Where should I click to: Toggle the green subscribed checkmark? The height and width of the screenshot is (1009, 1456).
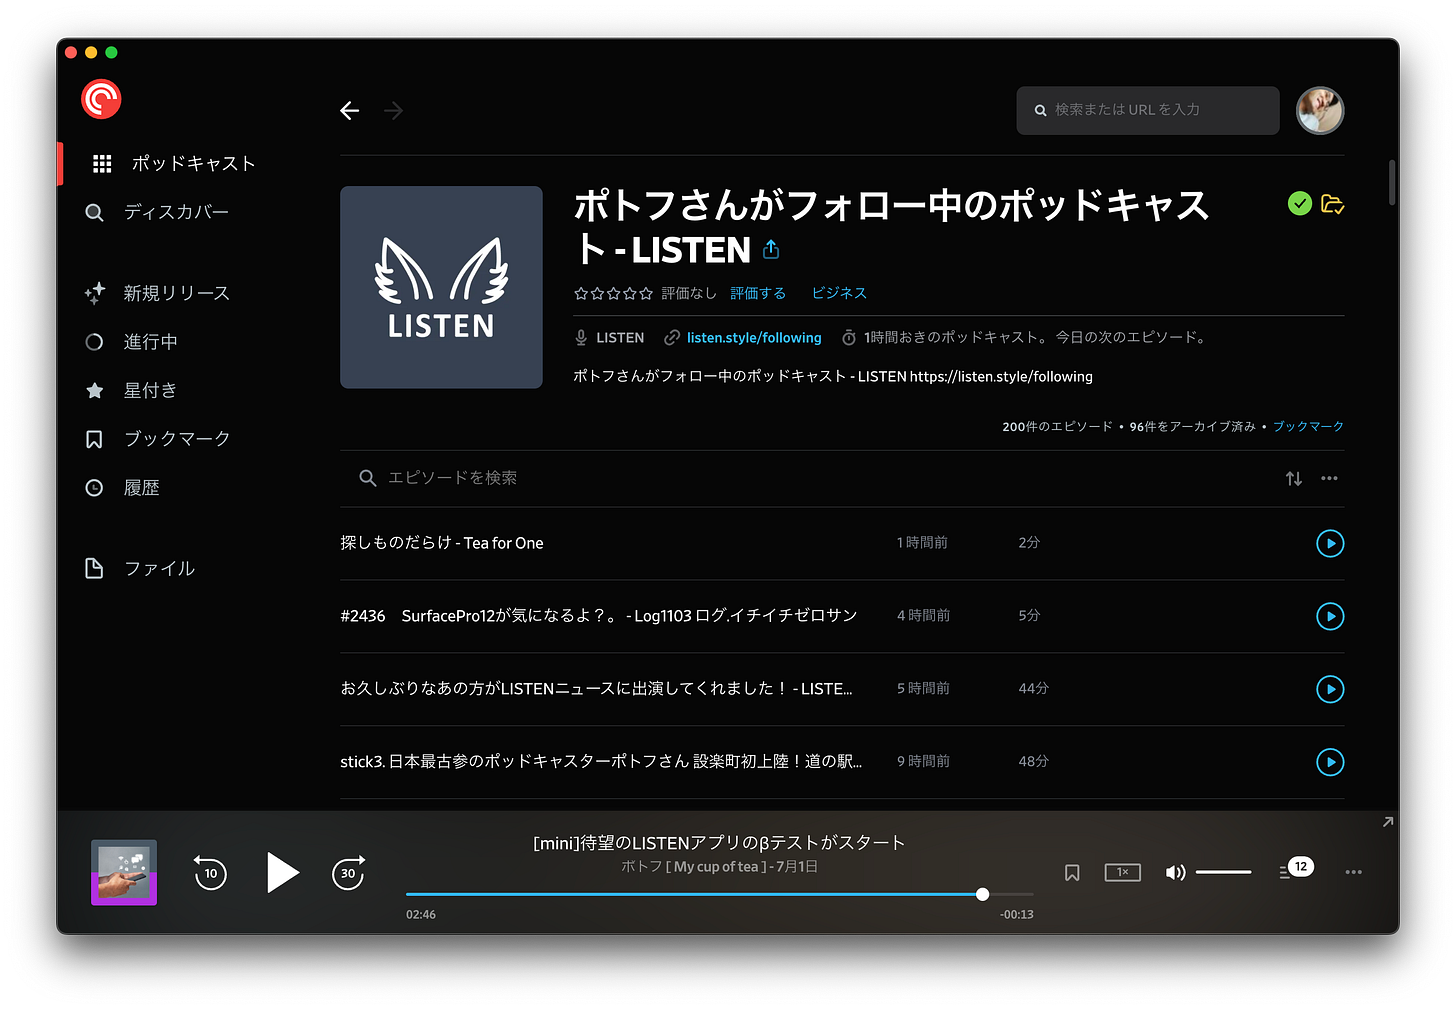click(1299, 204)
